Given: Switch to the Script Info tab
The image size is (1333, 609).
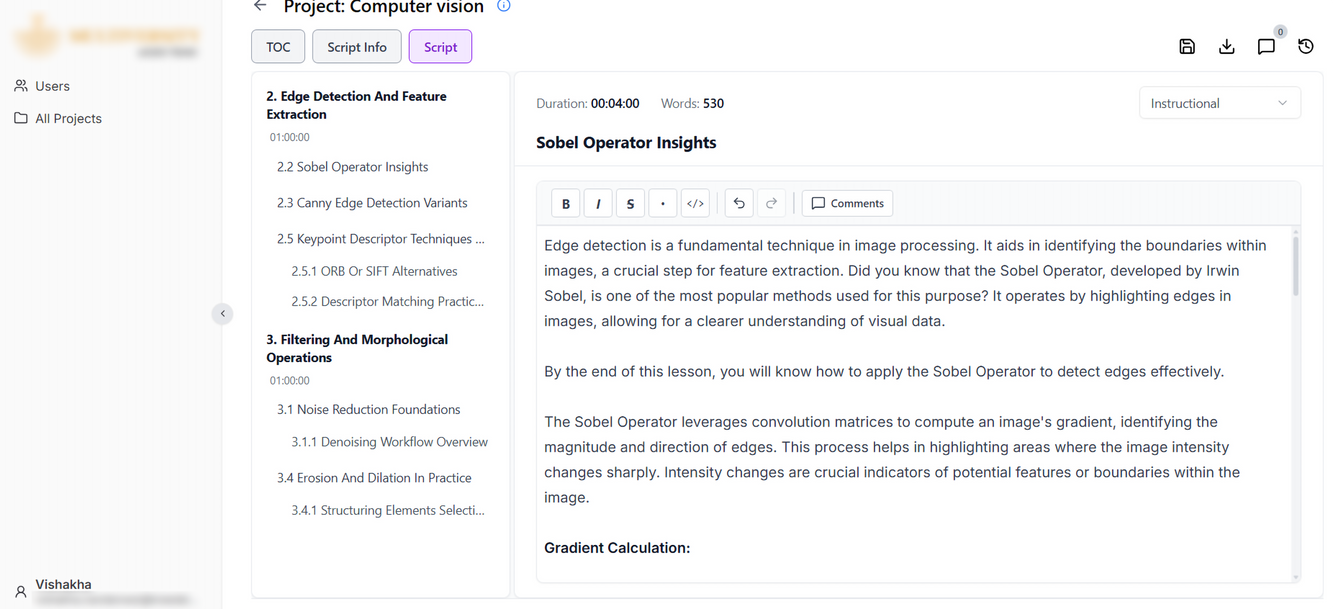Looking at the screenshot, I should pos(357,47).
